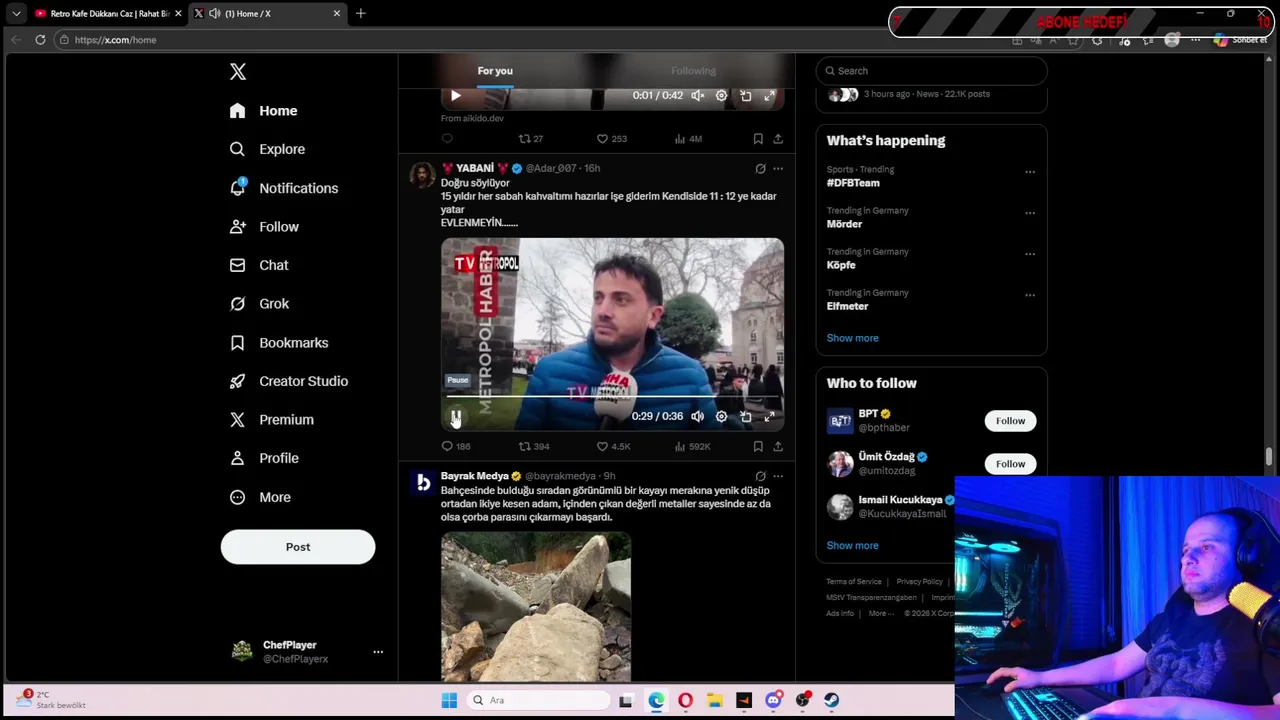The height and width of the screenshot is (720, 1280).
Task: Open more options for Köpfe trend
Action: point(1029,254)
